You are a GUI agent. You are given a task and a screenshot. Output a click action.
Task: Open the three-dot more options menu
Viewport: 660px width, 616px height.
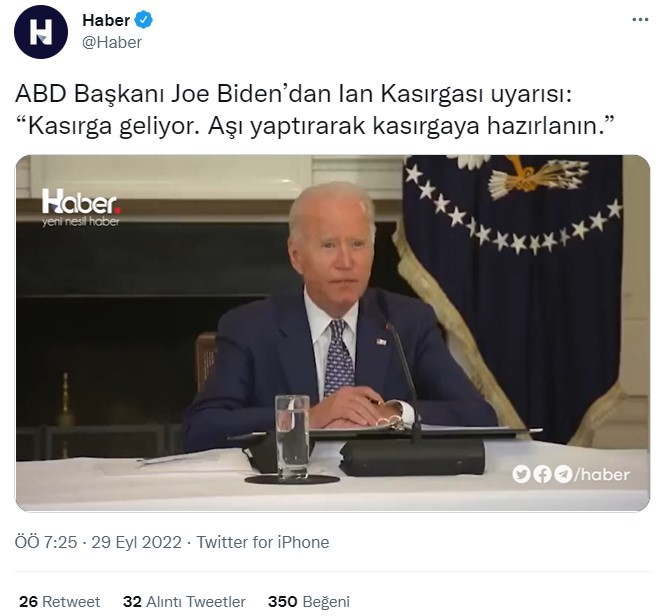point(640,19)
